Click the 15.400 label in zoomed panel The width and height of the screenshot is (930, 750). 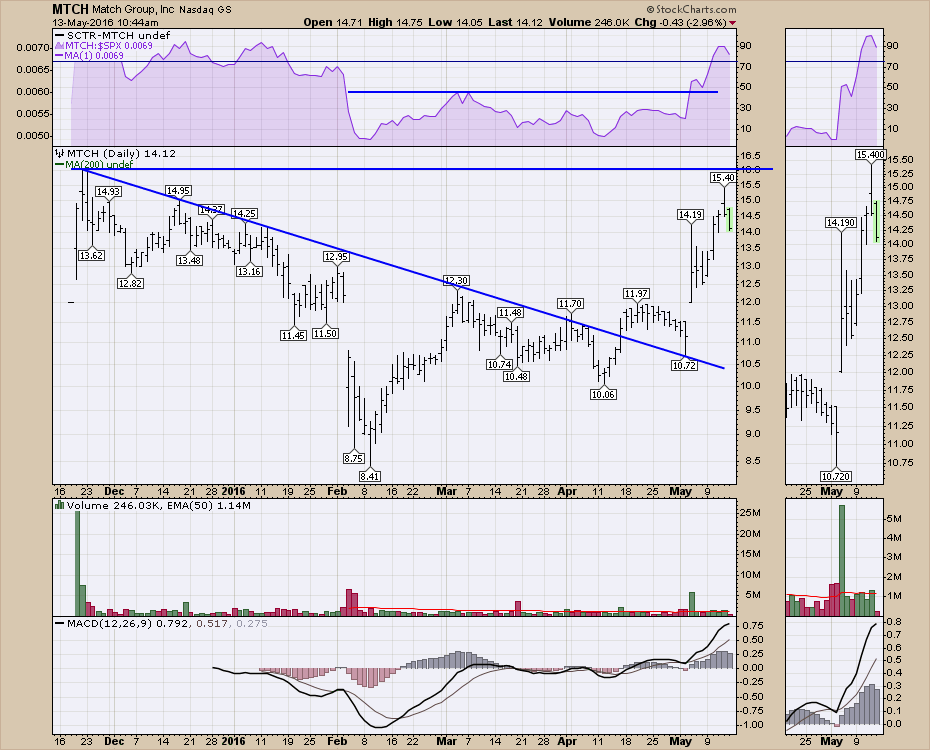pyautogui.click(x=871, y=155)
